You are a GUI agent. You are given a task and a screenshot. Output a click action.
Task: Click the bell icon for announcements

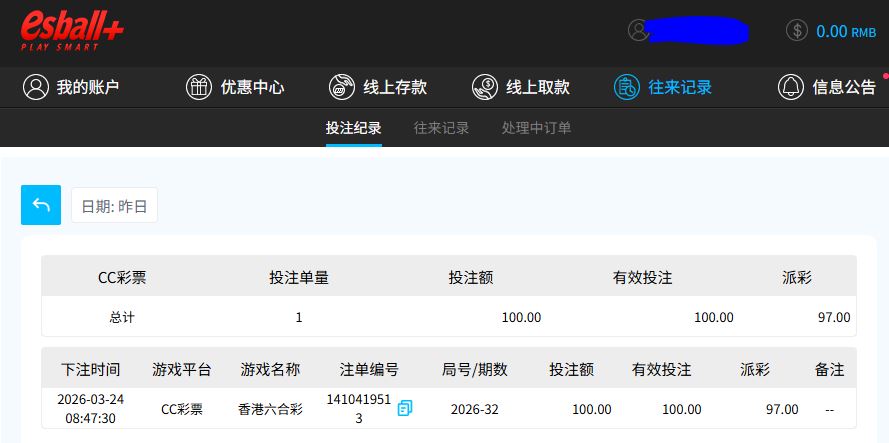[x=791, y=87]
